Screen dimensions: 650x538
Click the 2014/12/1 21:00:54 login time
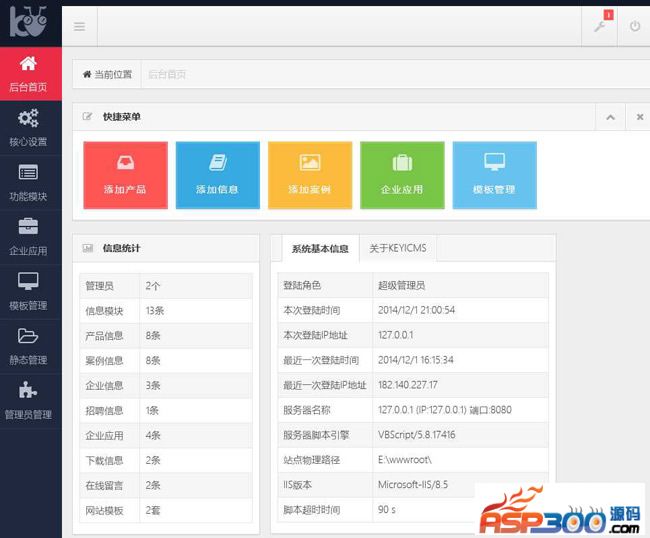416,310
